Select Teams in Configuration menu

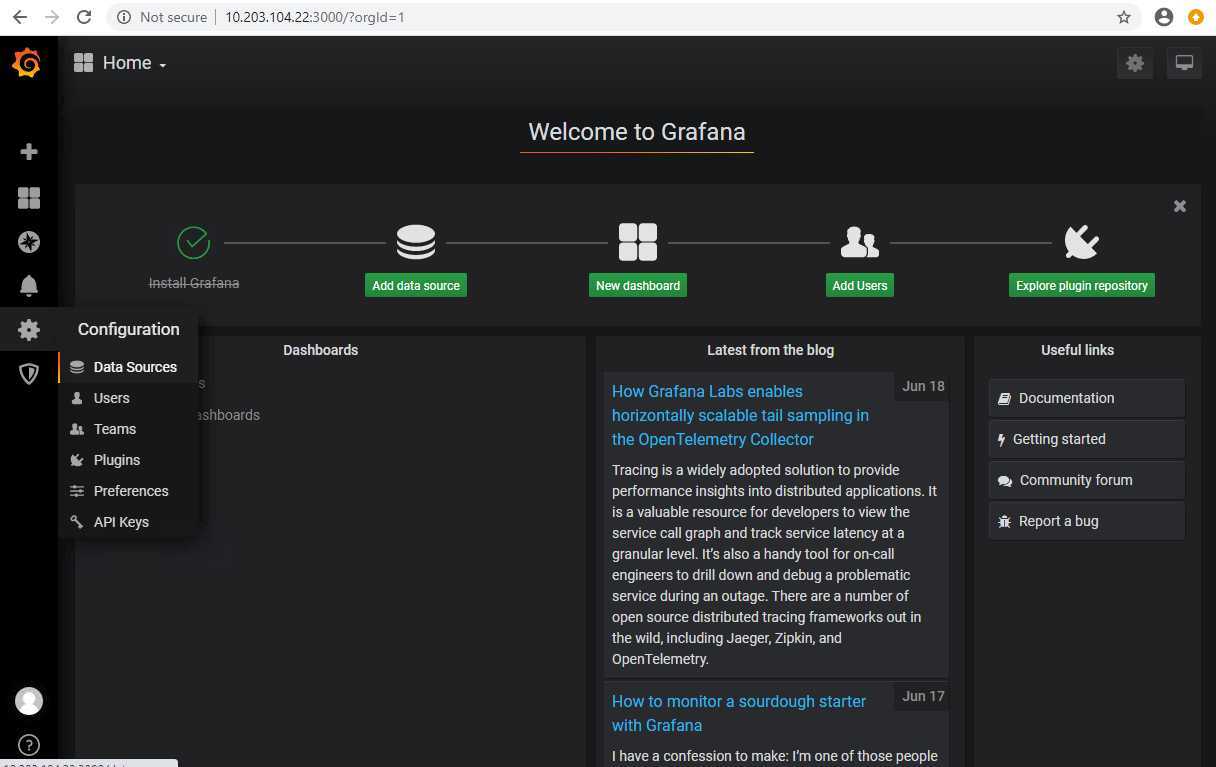128,429
